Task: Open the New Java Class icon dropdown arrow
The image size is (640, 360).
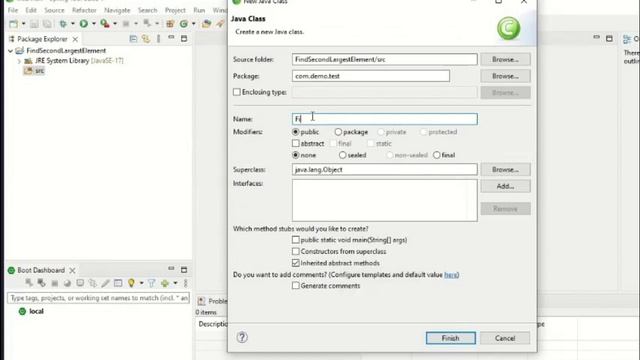Action: point(193,24)
